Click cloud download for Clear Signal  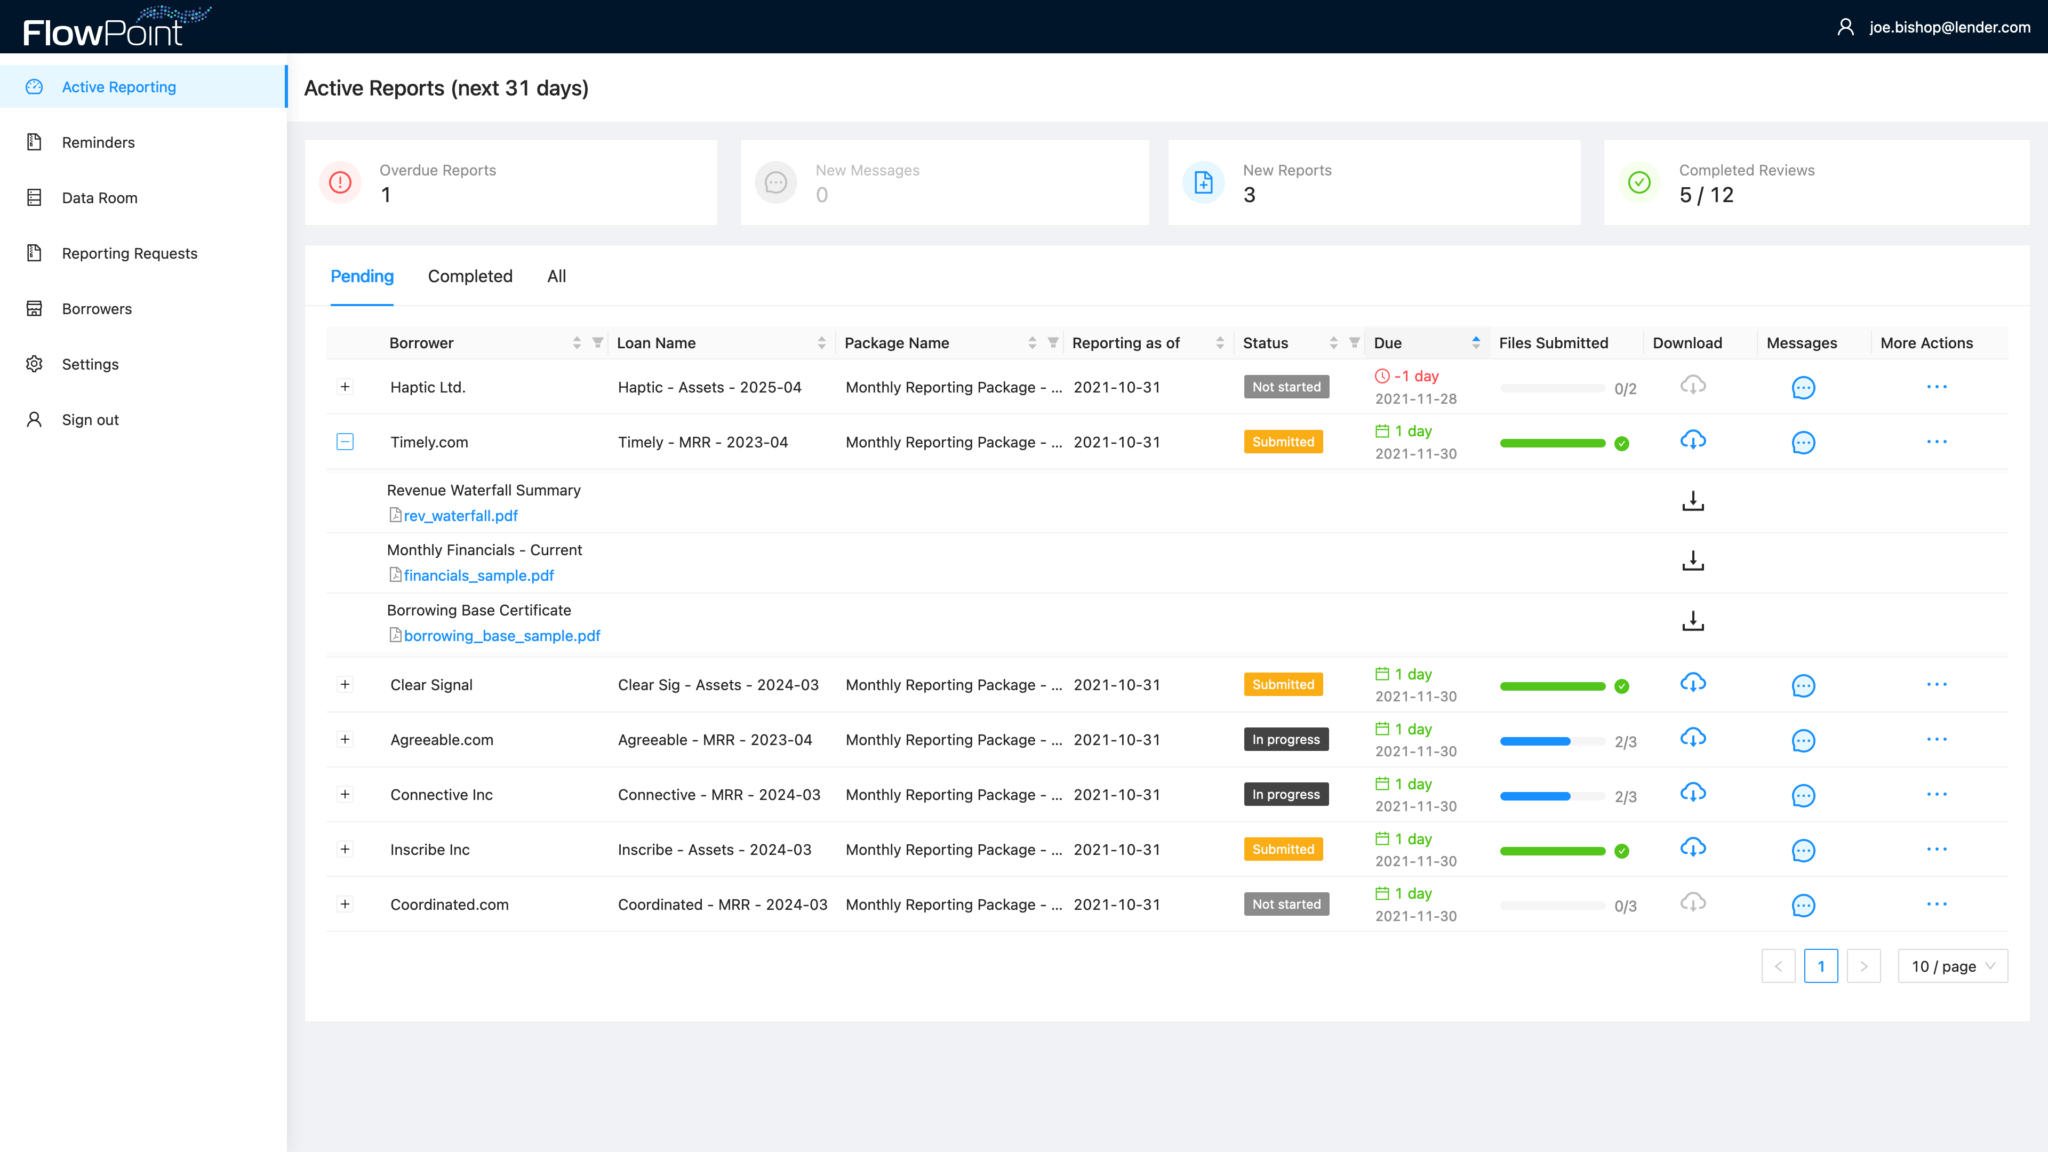1692,683
